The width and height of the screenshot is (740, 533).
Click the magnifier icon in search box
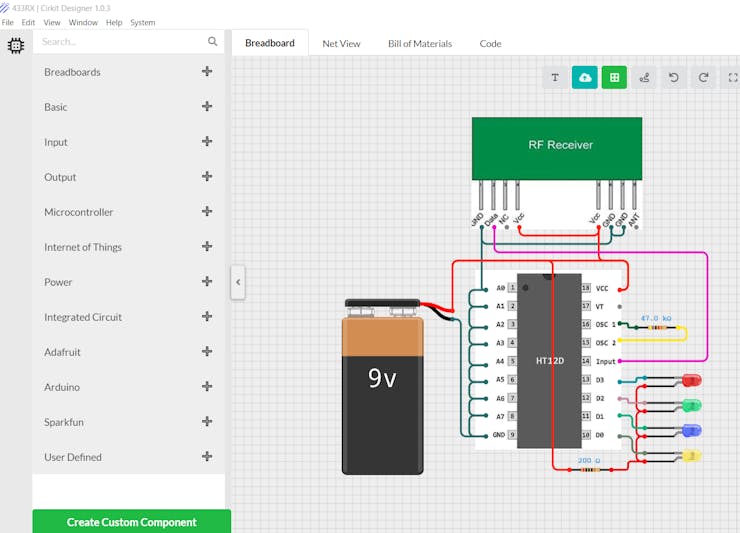212,42
